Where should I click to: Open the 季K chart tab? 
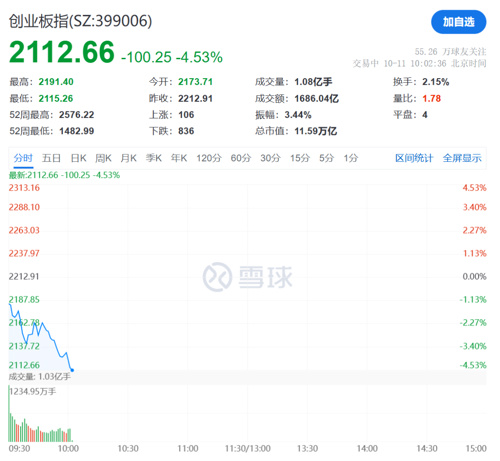(x=154, y=158)
